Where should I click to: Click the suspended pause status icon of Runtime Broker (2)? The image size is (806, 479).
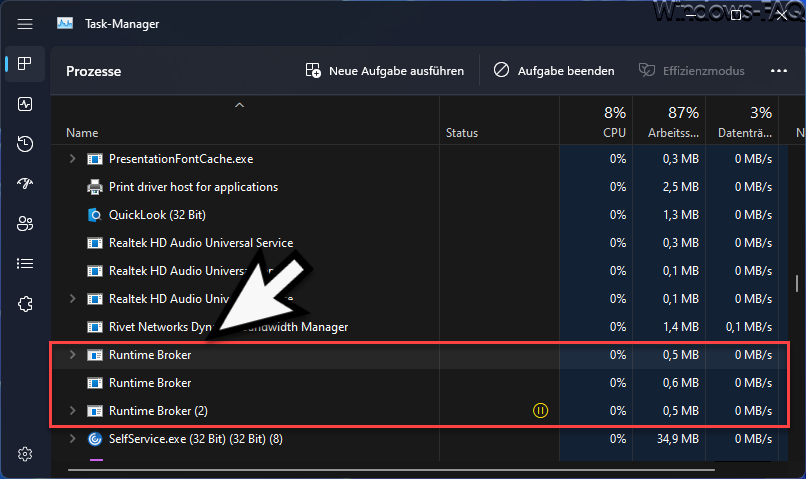(x=540, y=411)
